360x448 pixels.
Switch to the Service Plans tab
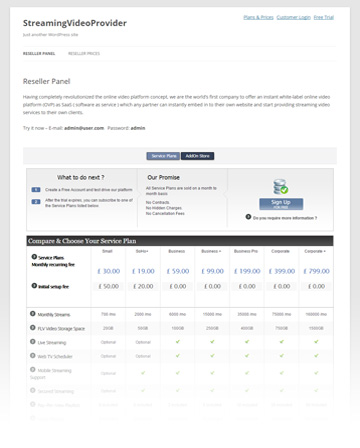click(x=163, y=156)
